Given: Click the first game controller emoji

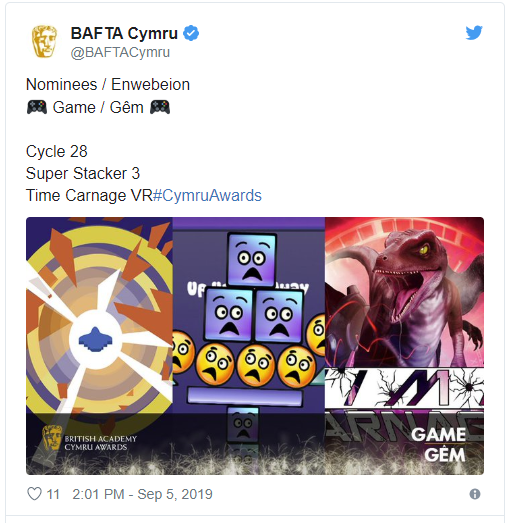Looking at the screenshot, I should pyautogui.click(x=37, y=107).
